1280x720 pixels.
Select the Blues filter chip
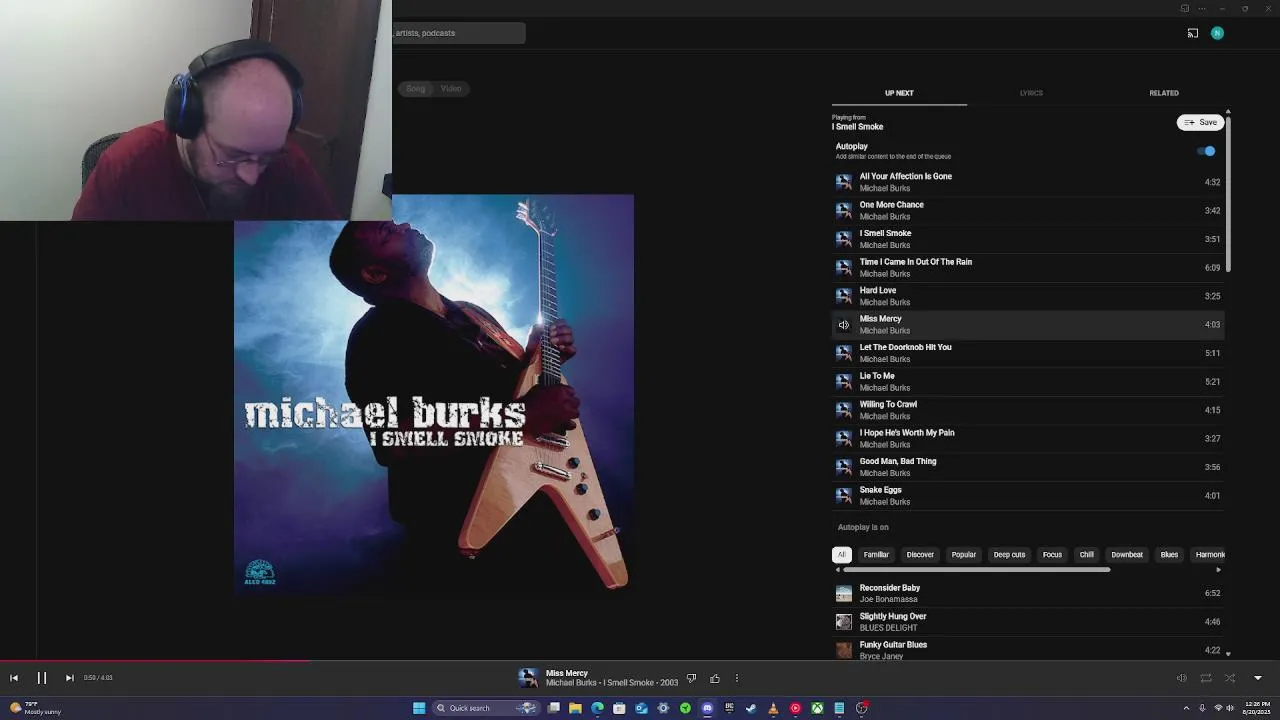tap(1169, 555)
